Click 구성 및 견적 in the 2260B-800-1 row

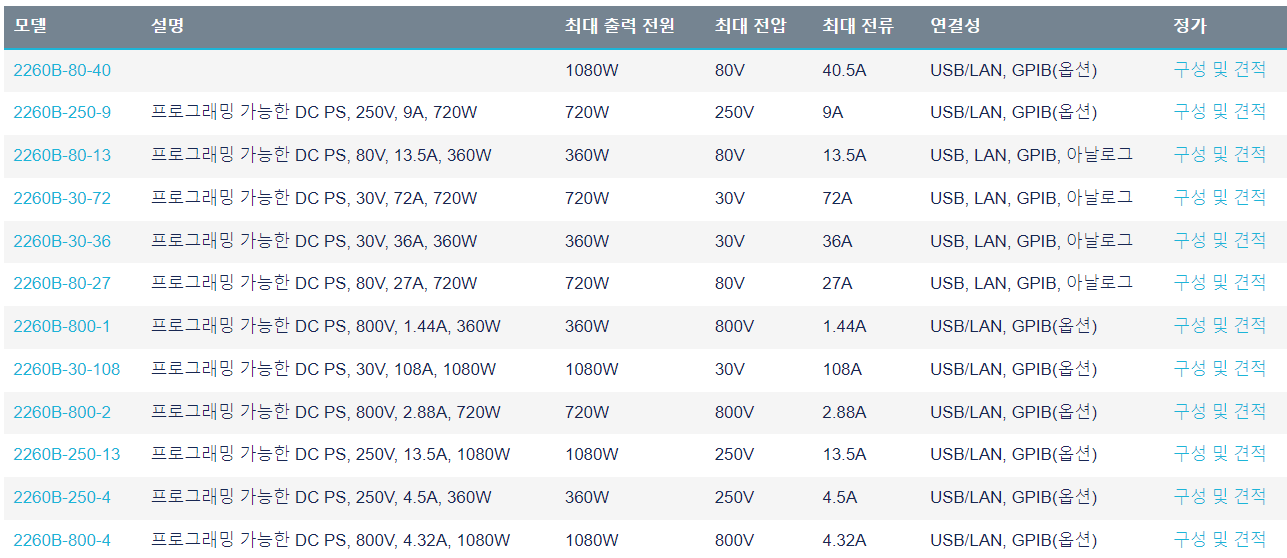click(1219, 326)
